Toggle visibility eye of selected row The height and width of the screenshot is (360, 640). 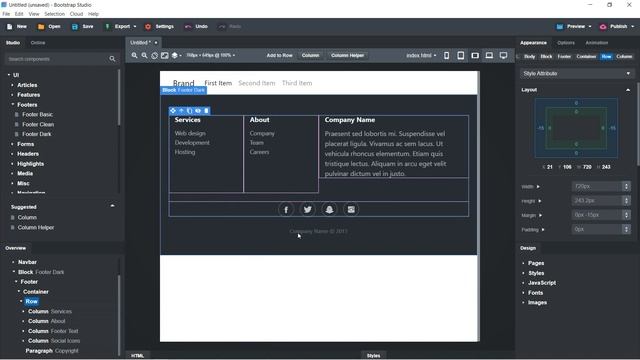(x=198, y=111)
